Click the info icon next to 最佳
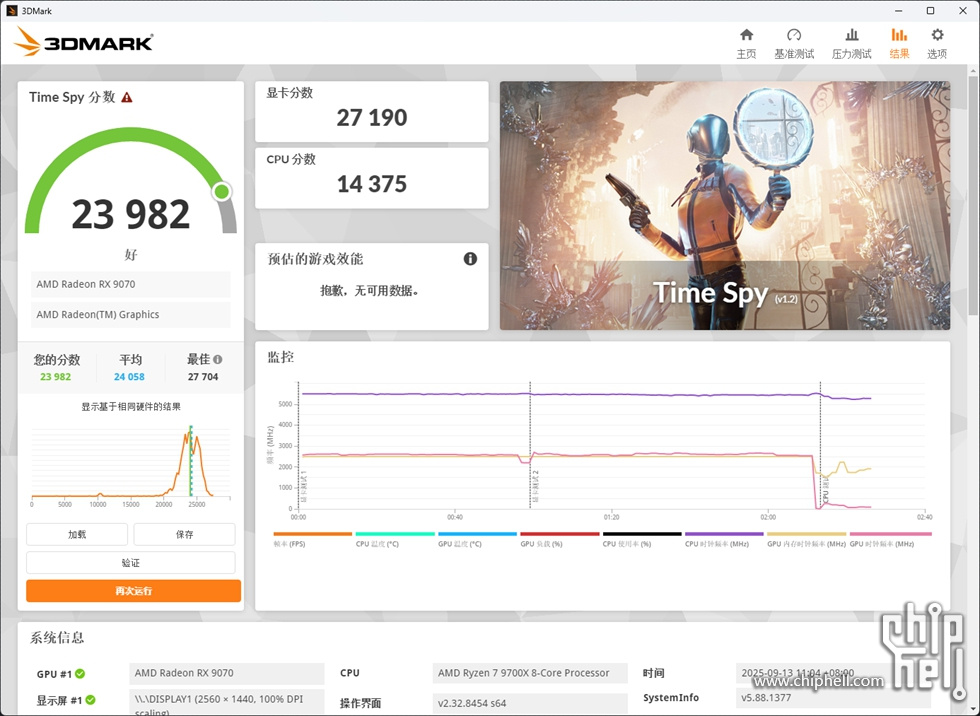This screenshot has height=716, width=980. tap(218, 359)
